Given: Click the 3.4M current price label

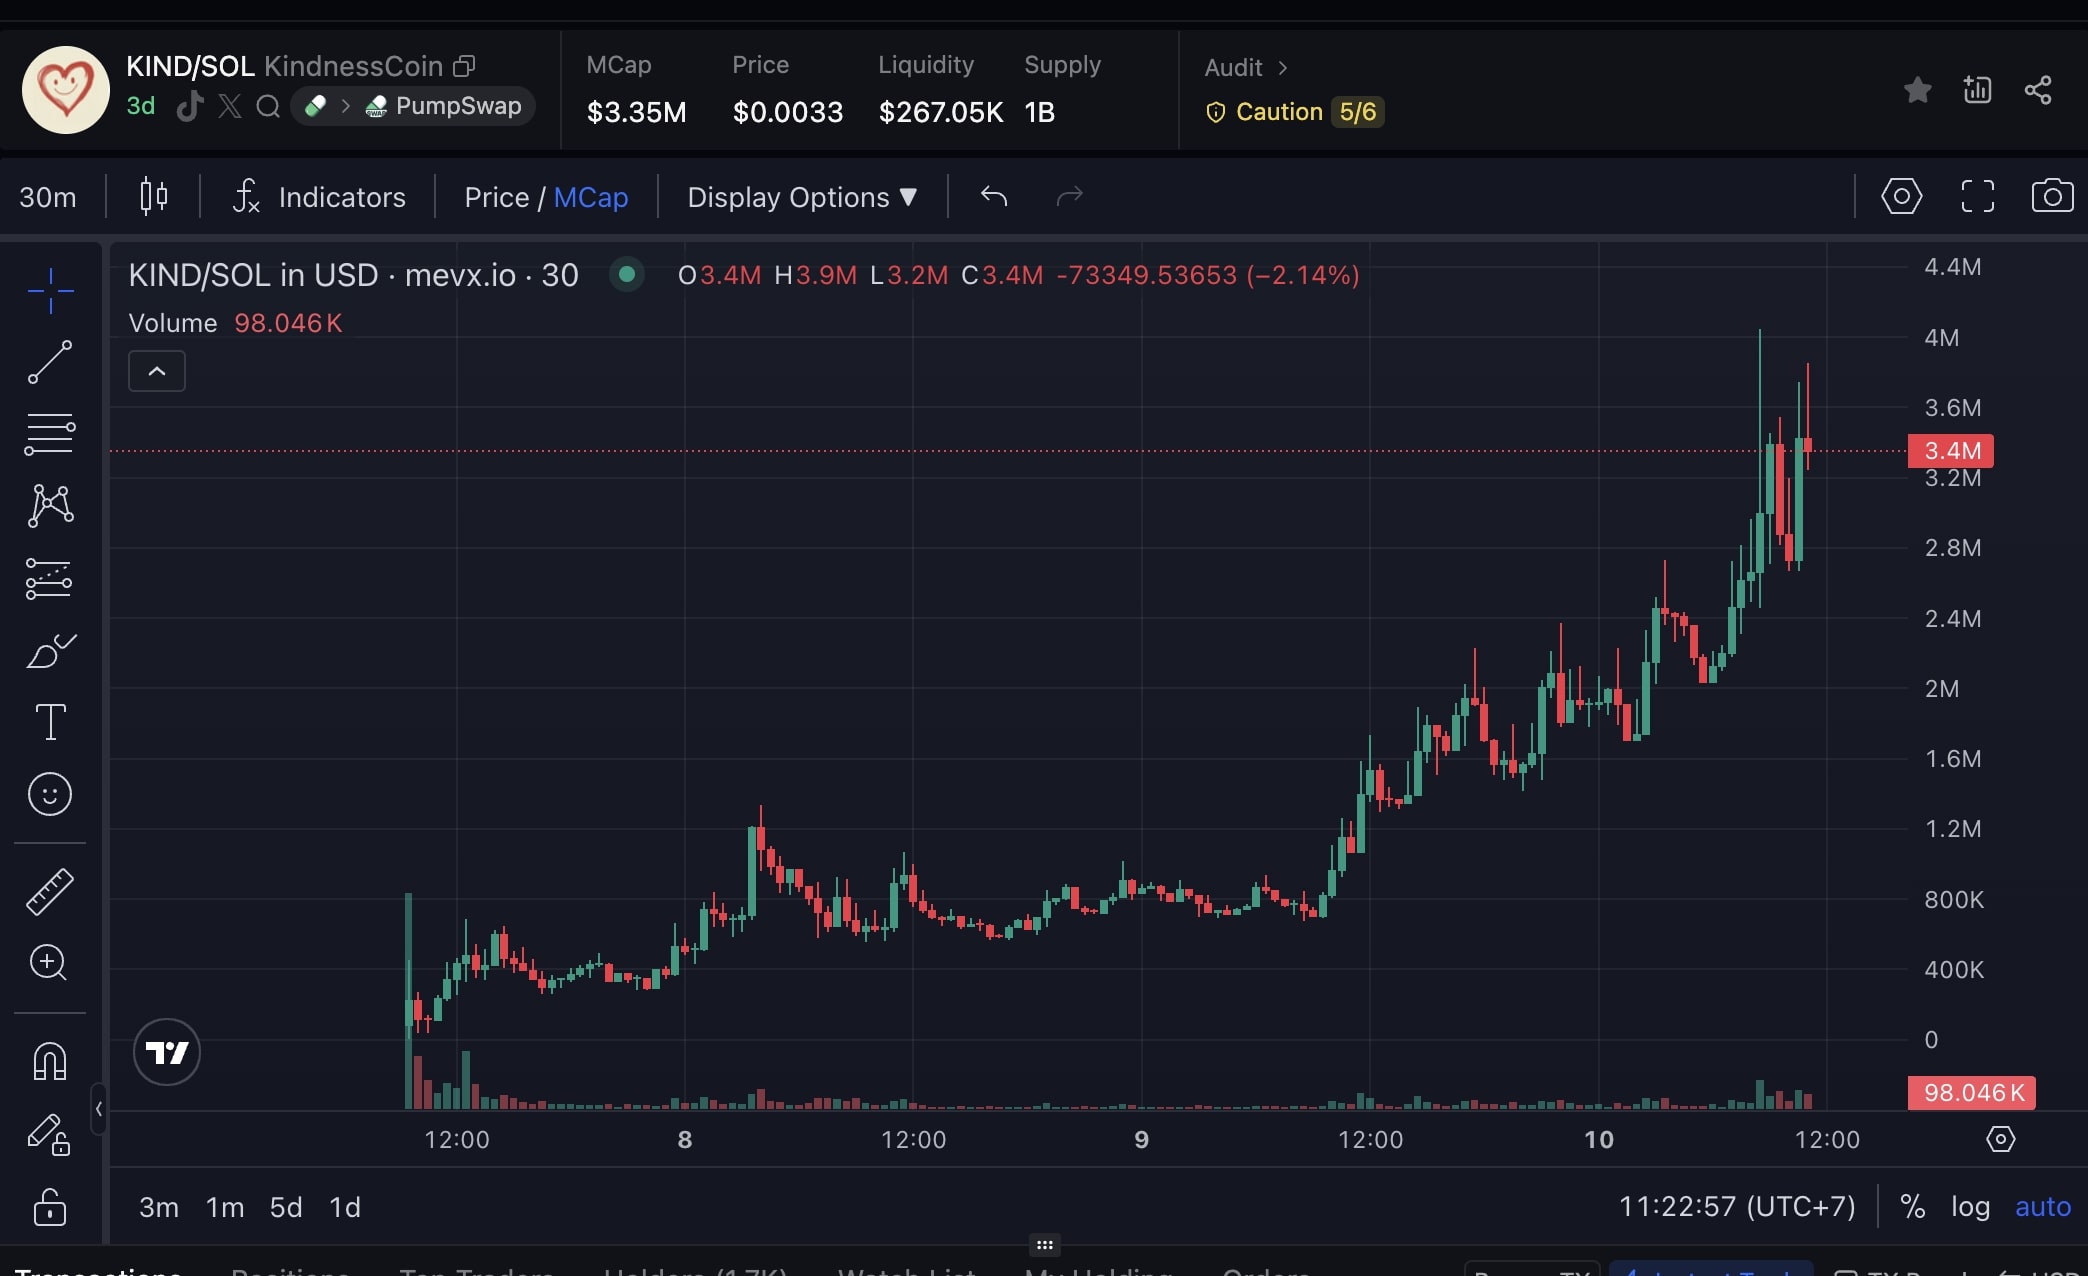Looking at the screenshot, I should pyautogui.click(x=1951, y=451).
